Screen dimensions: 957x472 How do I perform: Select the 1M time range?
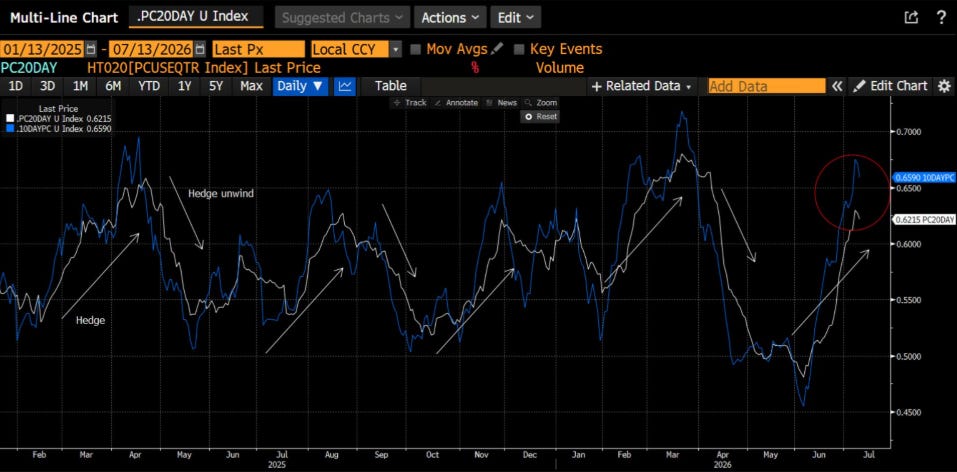click(x=80, y=86)
